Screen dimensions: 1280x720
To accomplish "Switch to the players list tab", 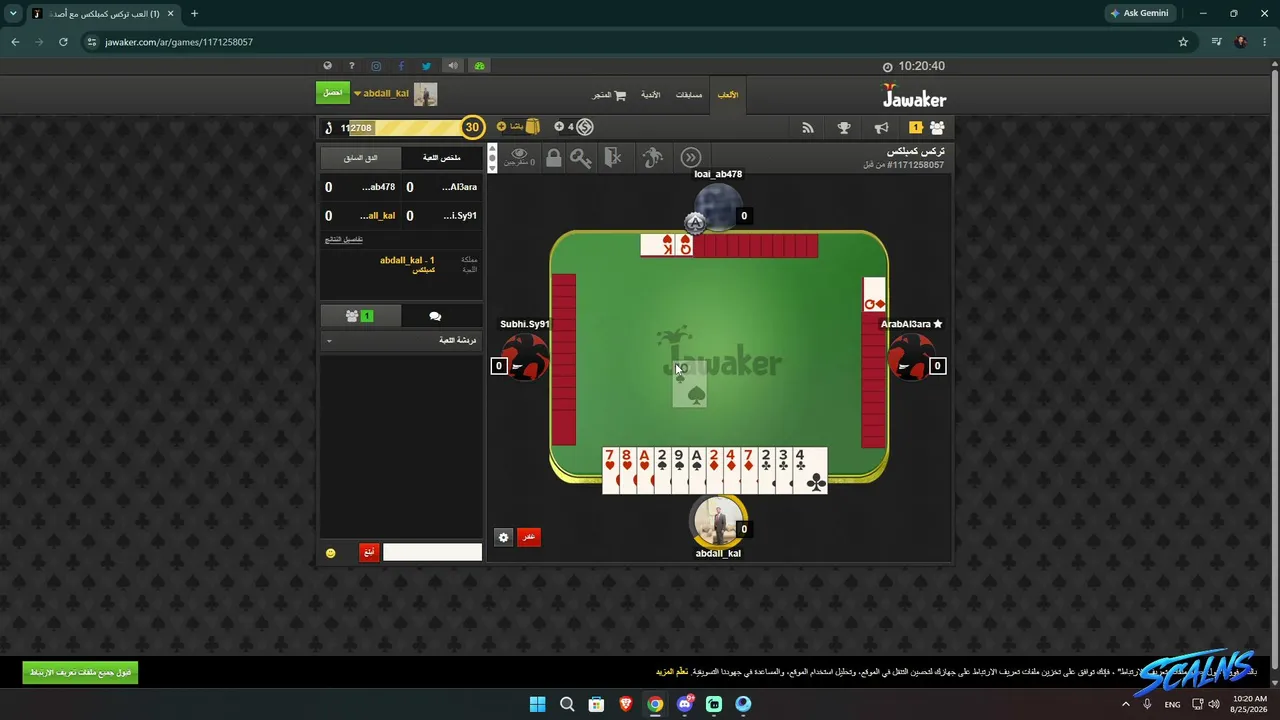I will [x=360, y=316].
